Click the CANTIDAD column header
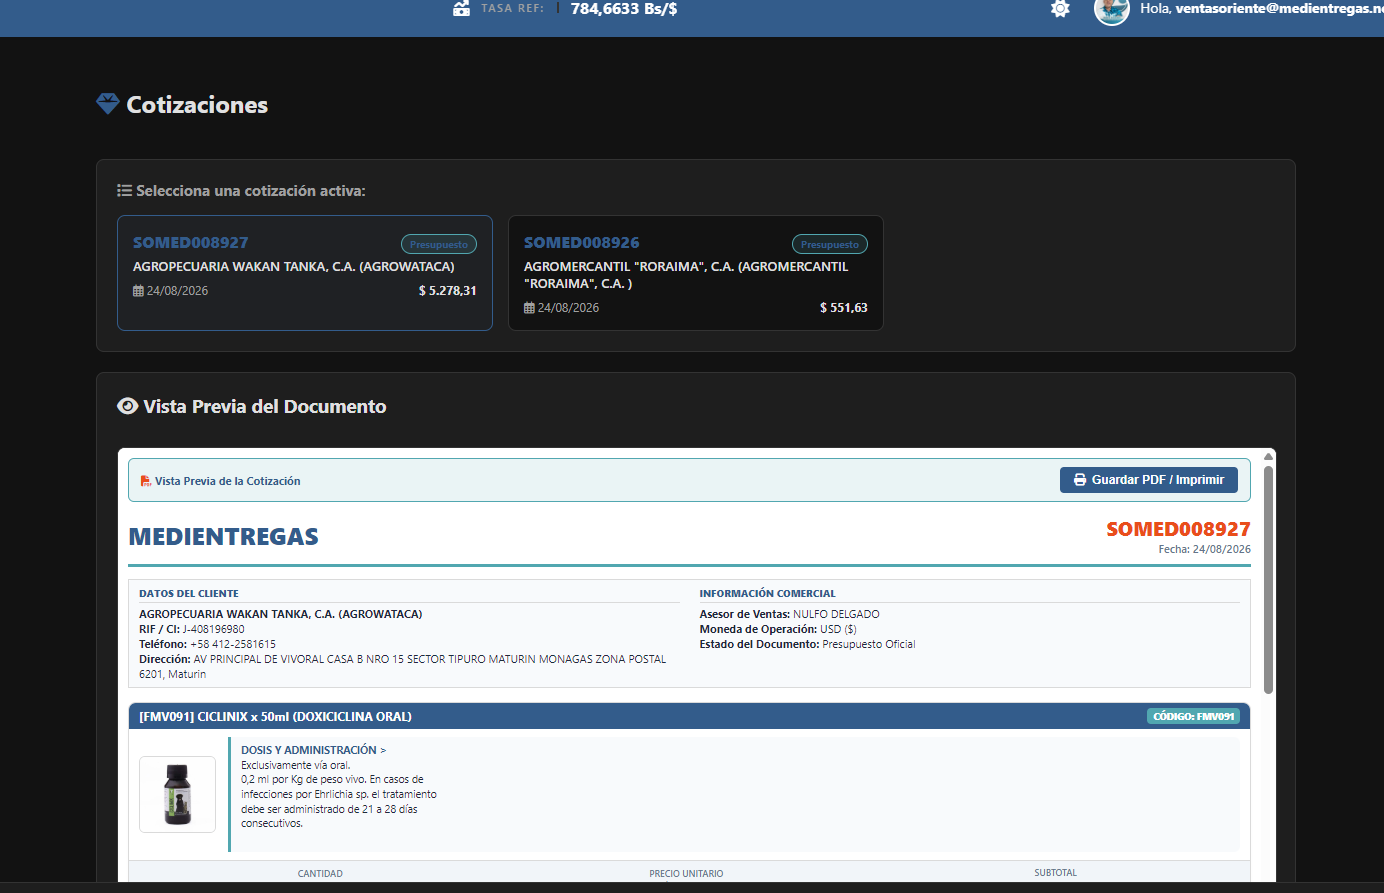This screenshot has height=893, width=1384. click(320, 874)
